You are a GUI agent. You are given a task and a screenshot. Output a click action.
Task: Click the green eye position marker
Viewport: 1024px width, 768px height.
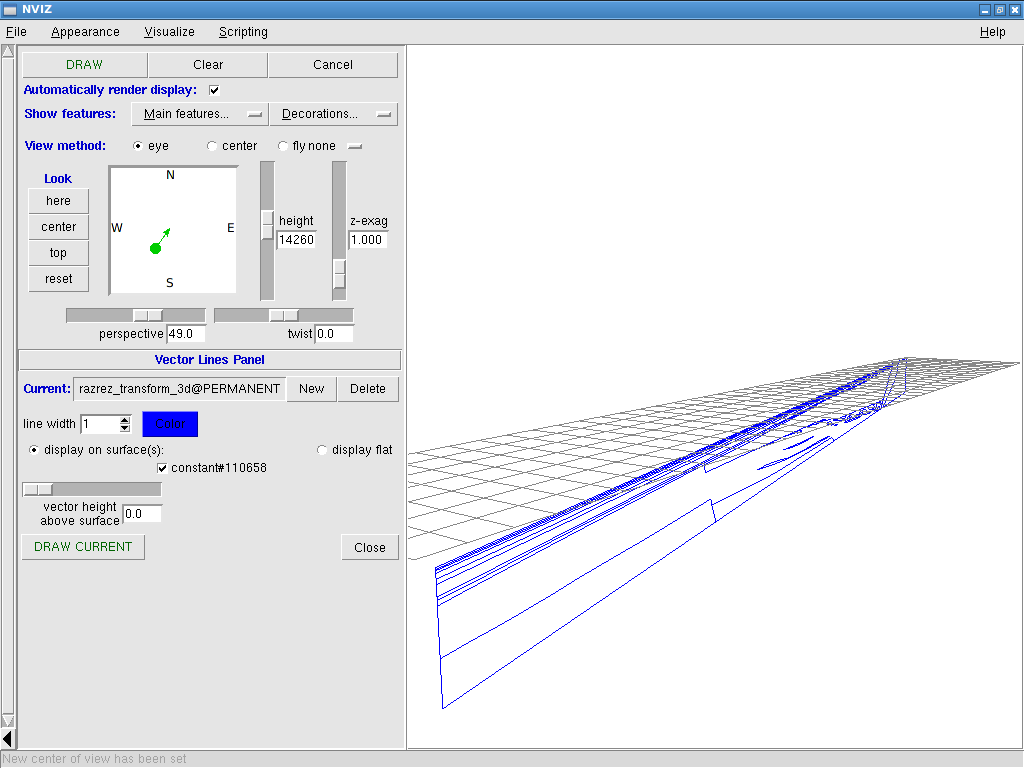coord(155,248)
